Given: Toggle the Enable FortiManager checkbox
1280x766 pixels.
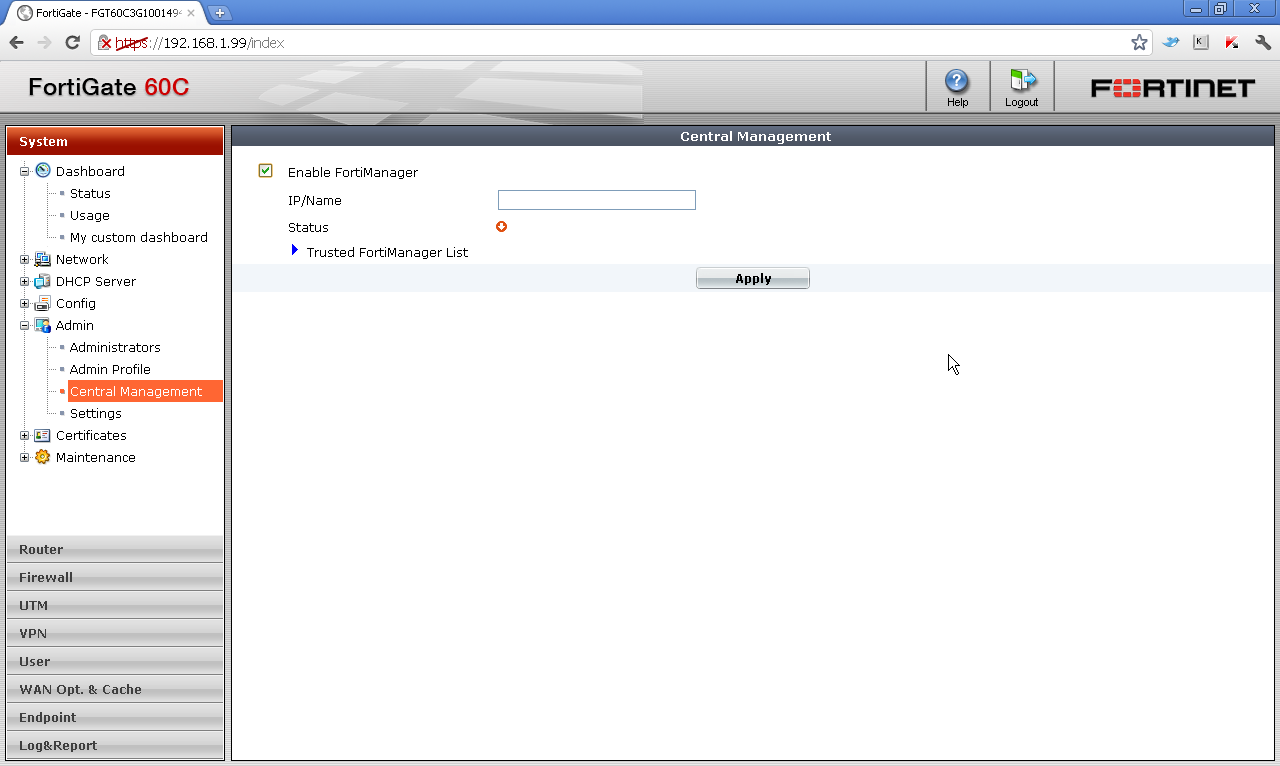Looking at the screenshot, I should [x=265, y=171].
